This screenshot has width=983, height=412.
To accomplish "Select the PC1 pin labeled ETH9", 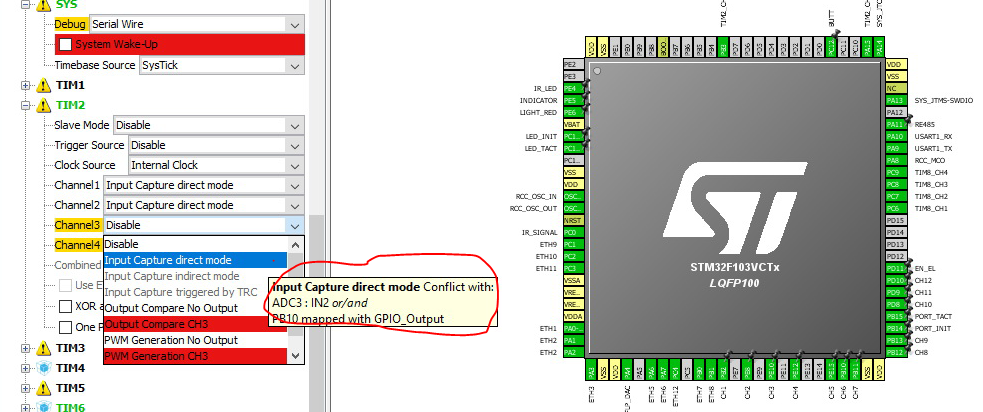I will click(573, 244).
